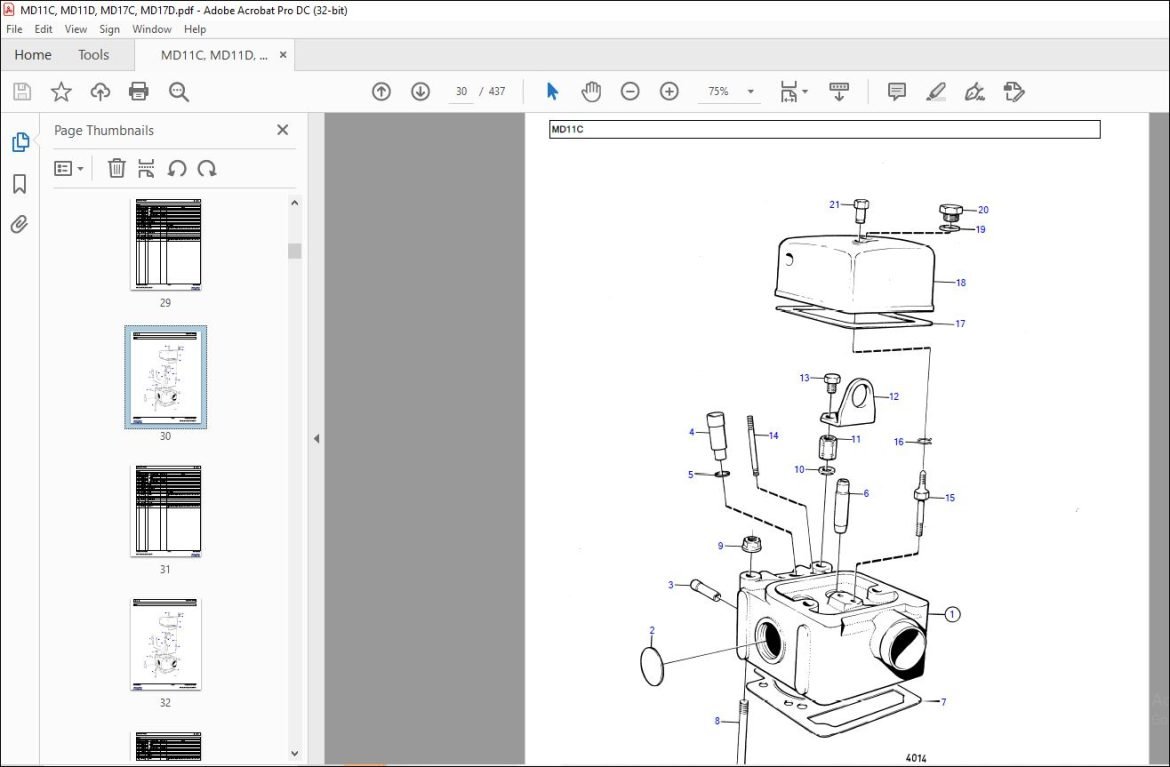Click part number 12 link in diagram
Viewport: 1170px width, 767px height.
tap(894, 397)
